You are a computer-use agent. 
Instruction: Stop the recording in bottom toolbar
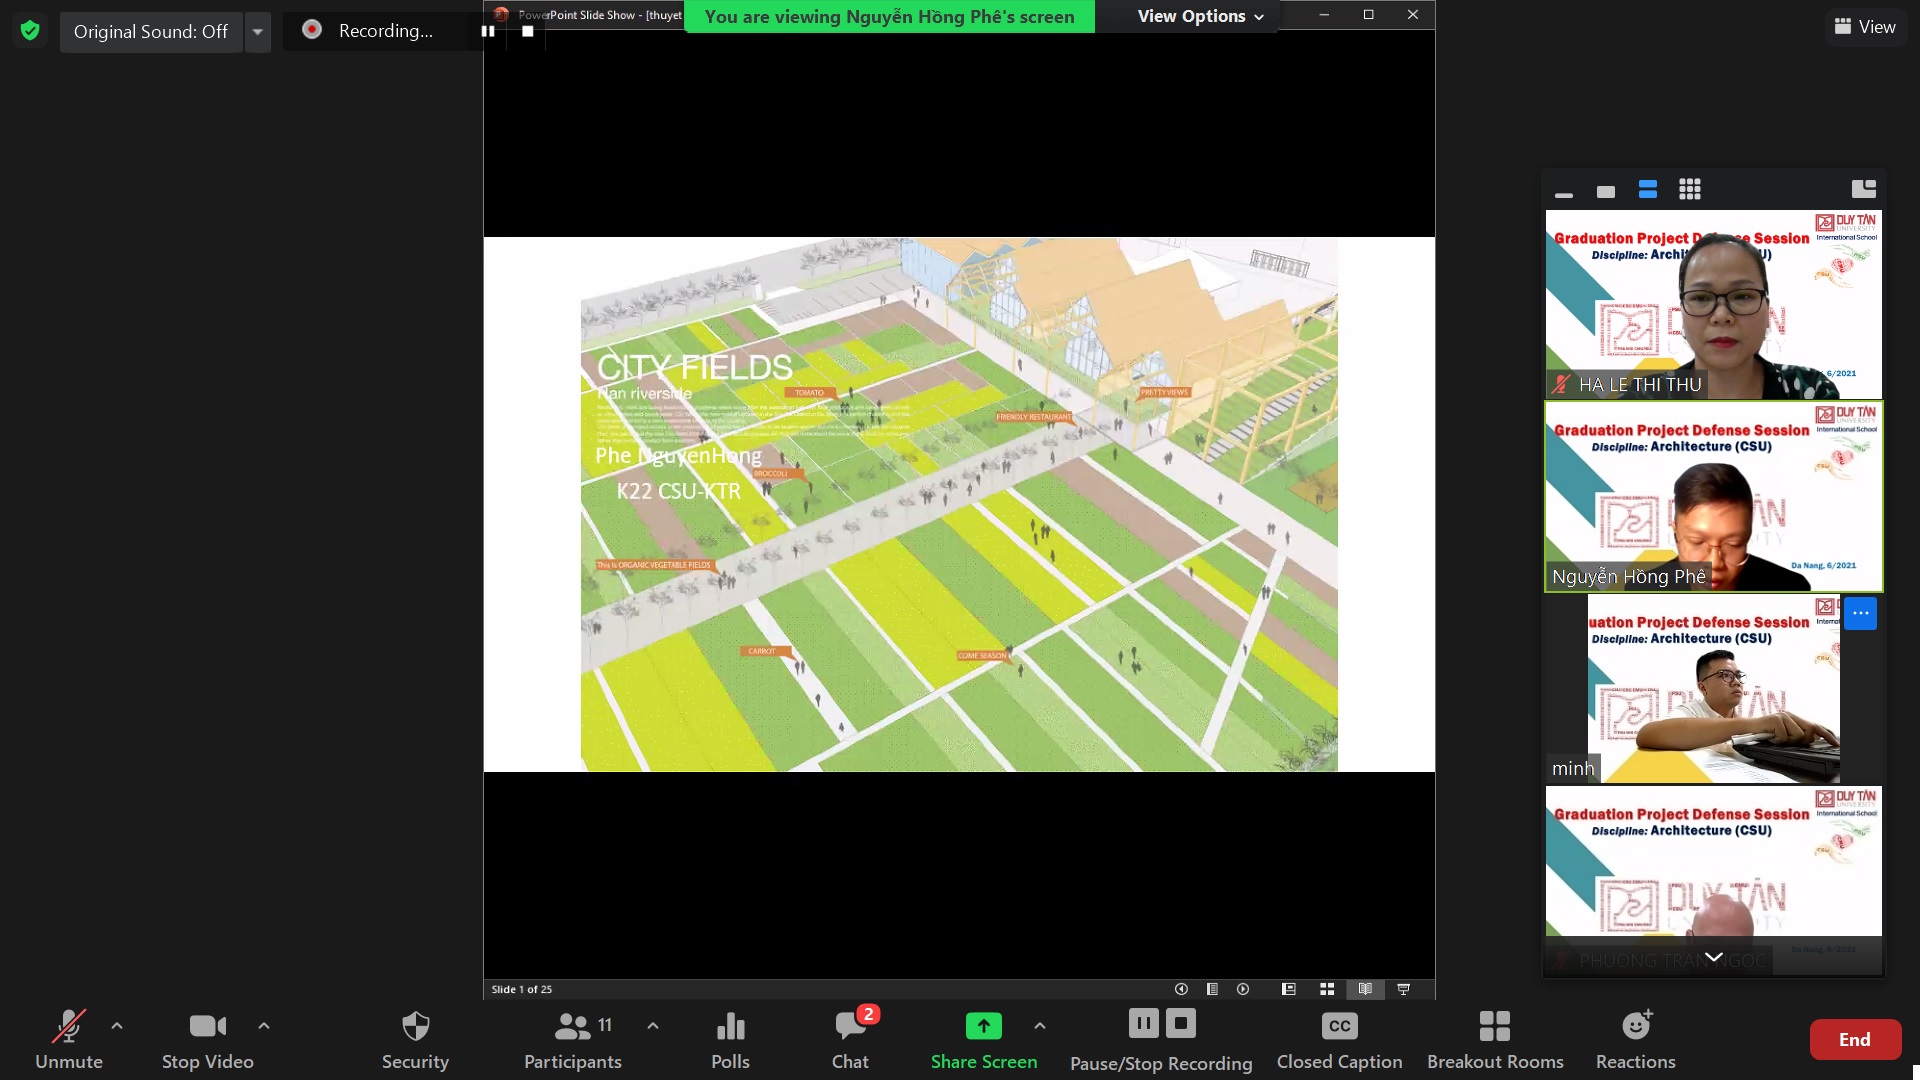[x=1181, y=1023]
